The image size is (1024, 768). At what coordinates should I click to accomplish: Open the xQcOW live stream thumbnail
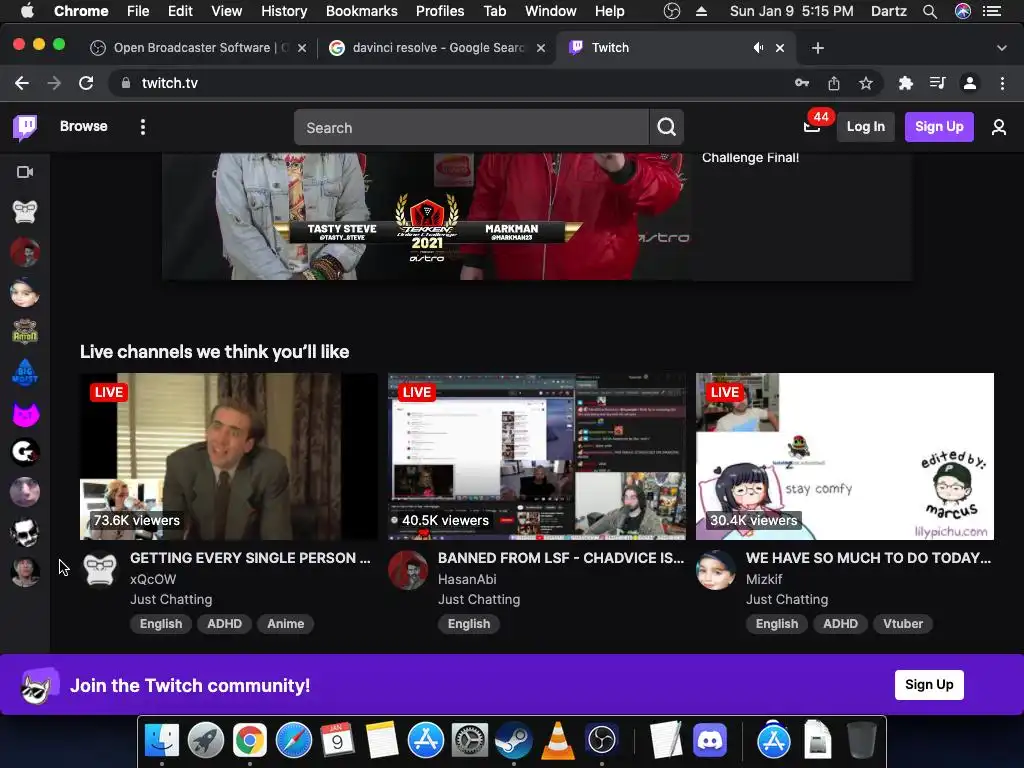point(229,456)
